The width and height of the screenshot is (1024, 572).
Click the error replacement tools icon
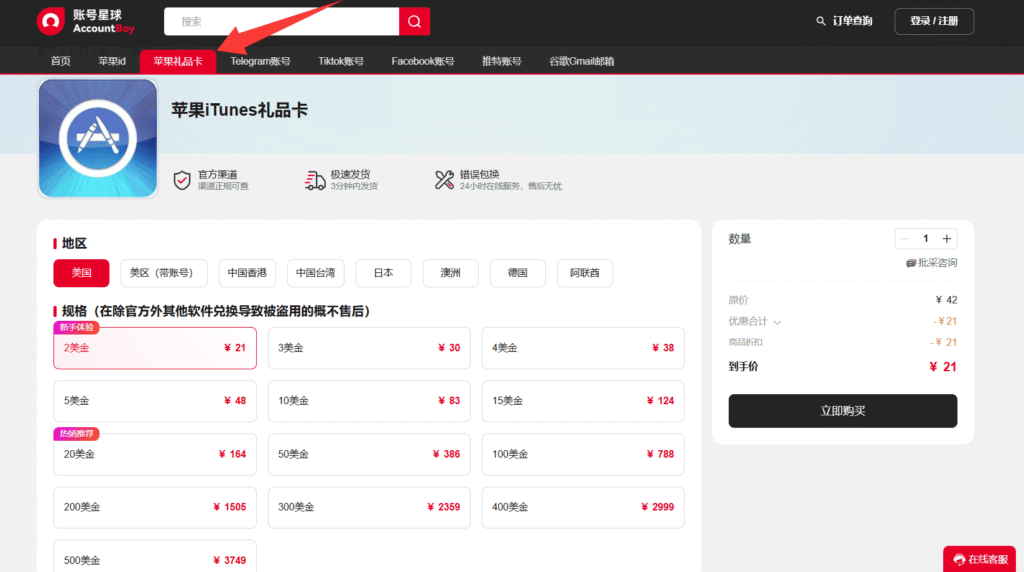click(444, 180)
